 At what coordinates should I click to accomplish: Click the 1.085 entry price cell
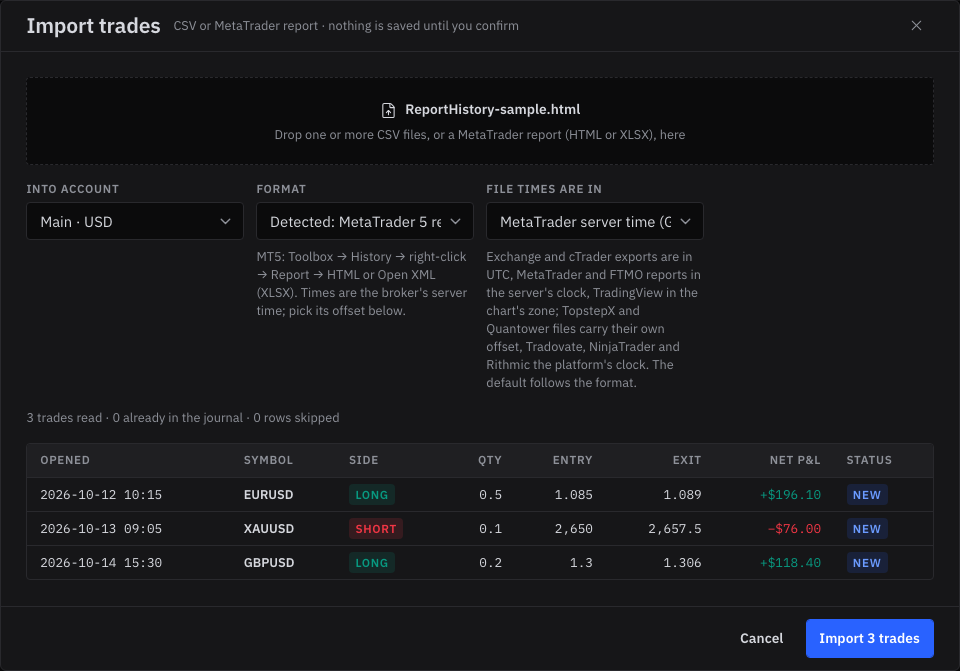574,495
